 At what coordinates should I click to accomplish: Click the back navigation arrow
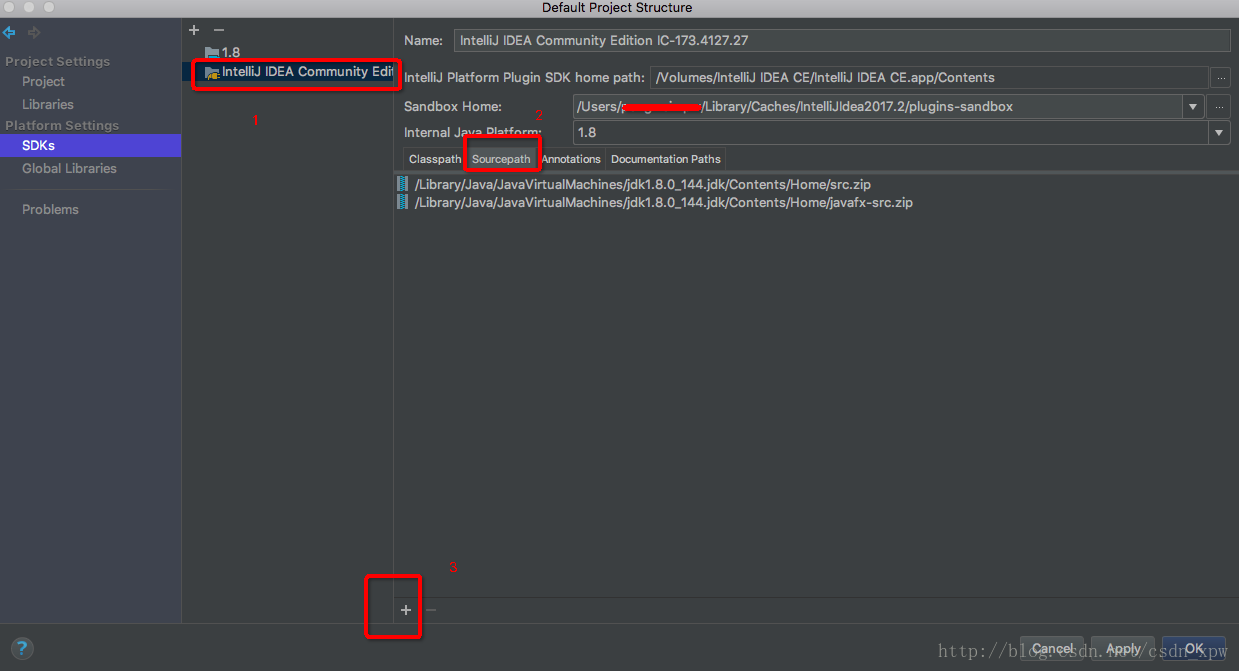click(x=10, y=33)
